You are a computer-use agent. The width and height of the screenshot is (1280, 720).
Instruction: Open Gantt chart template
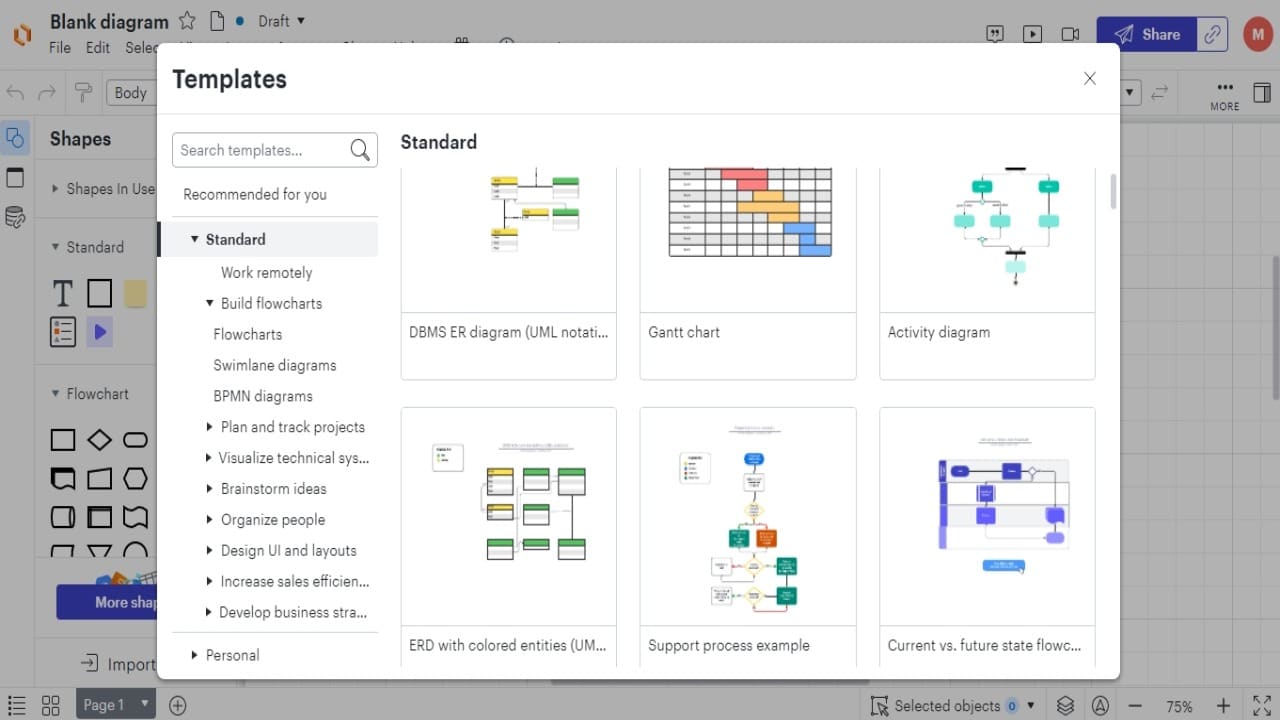[x=748, y=274]
